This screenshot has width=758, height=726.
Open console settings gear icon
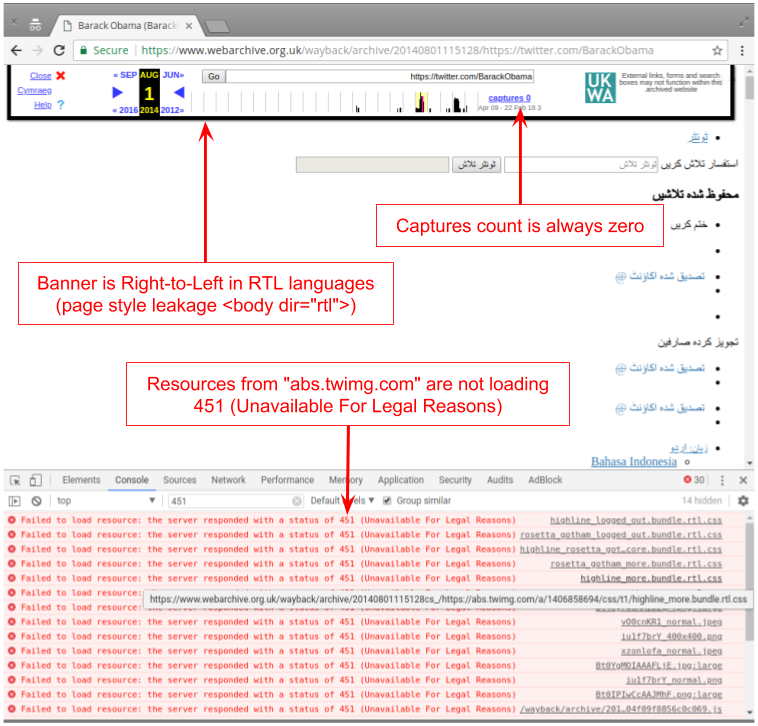[743, 501]
